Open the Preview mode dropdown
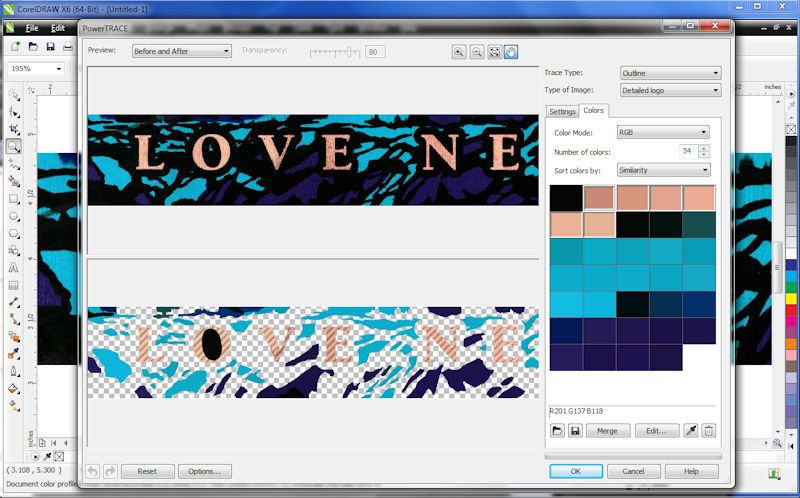Screen dimensions: 800x498 click(182, 51)
